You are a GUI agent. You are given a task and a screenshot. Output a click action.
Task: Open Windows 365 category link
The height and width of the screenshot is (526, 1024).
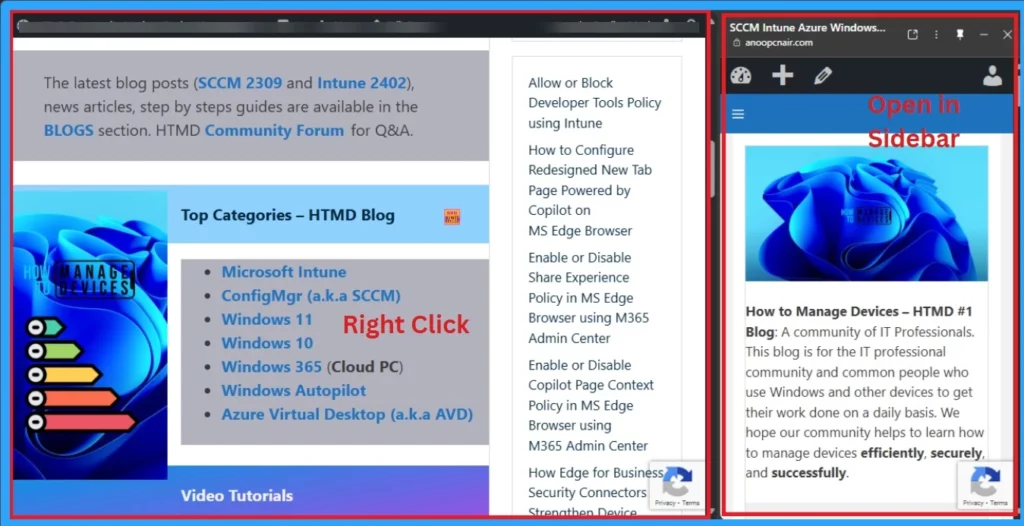(272, 367)
